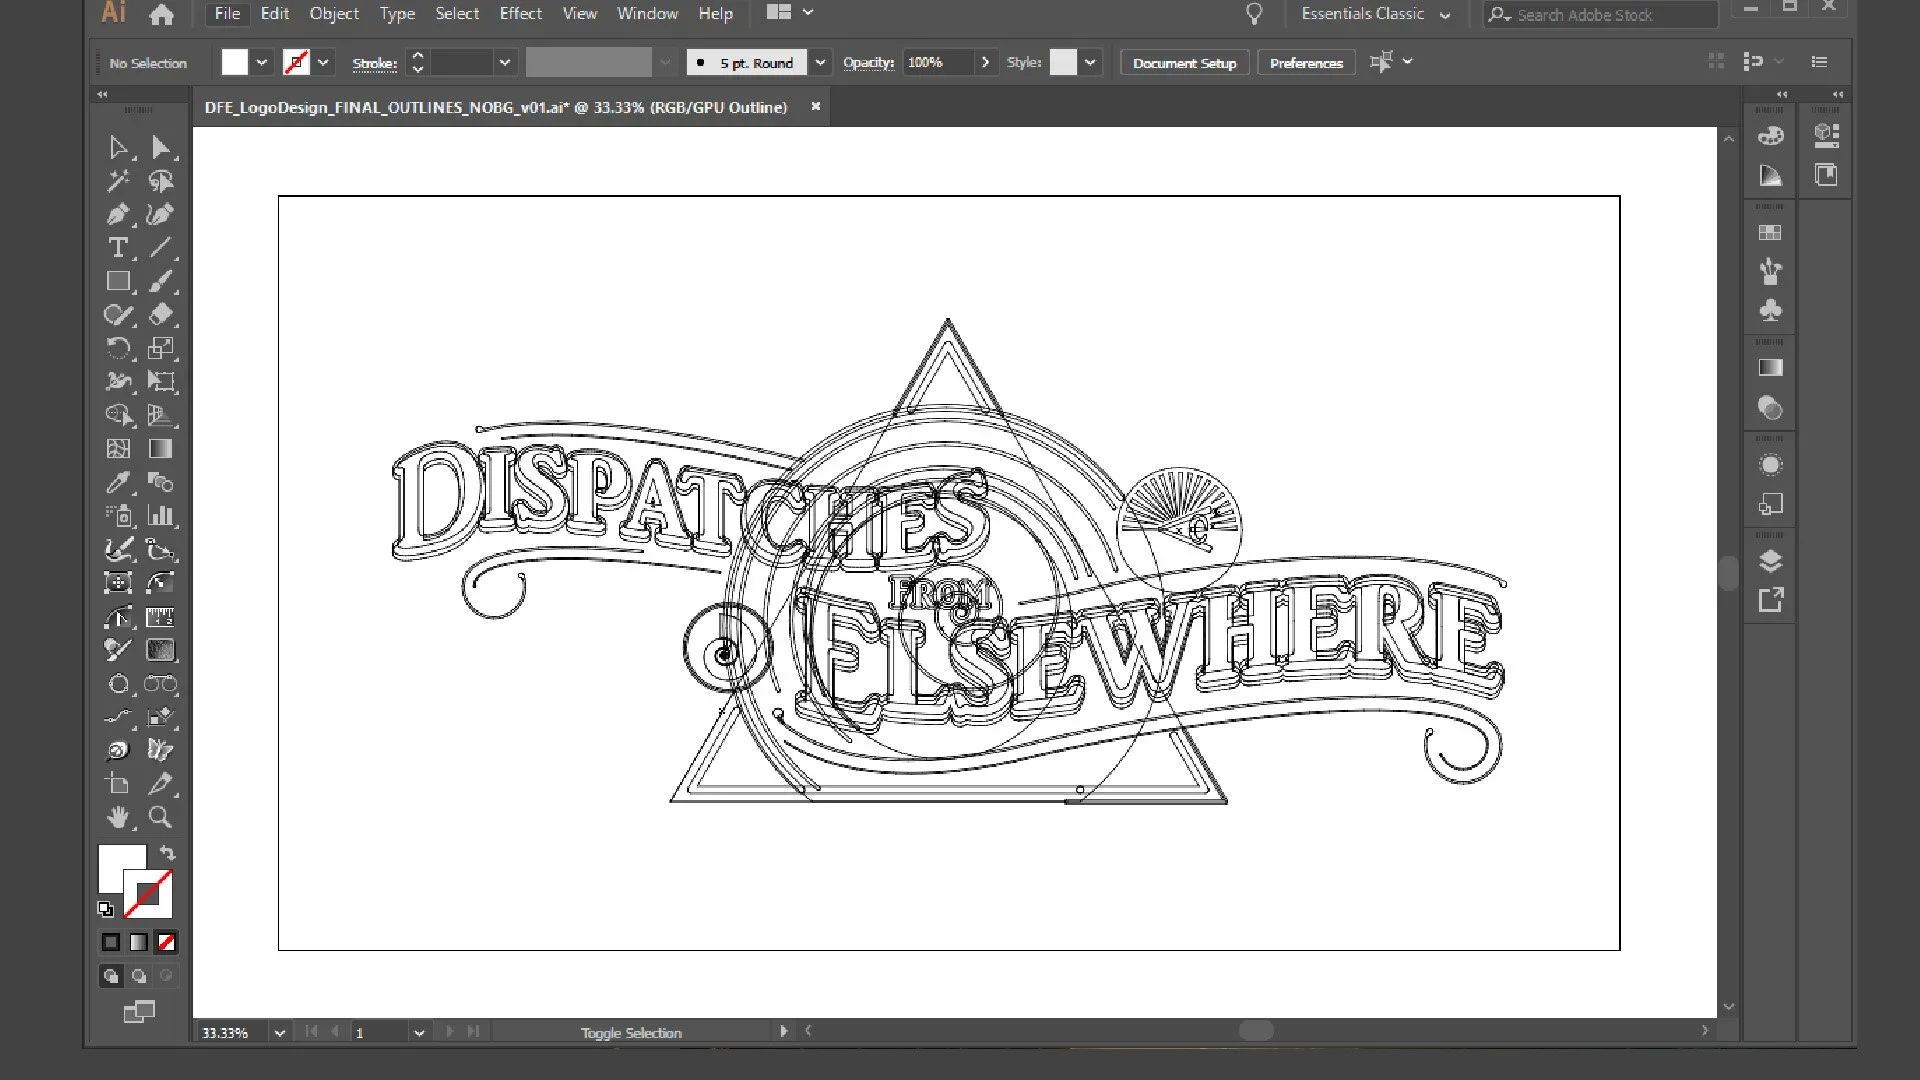Swap fill and stroke colors

pos(167,853)
